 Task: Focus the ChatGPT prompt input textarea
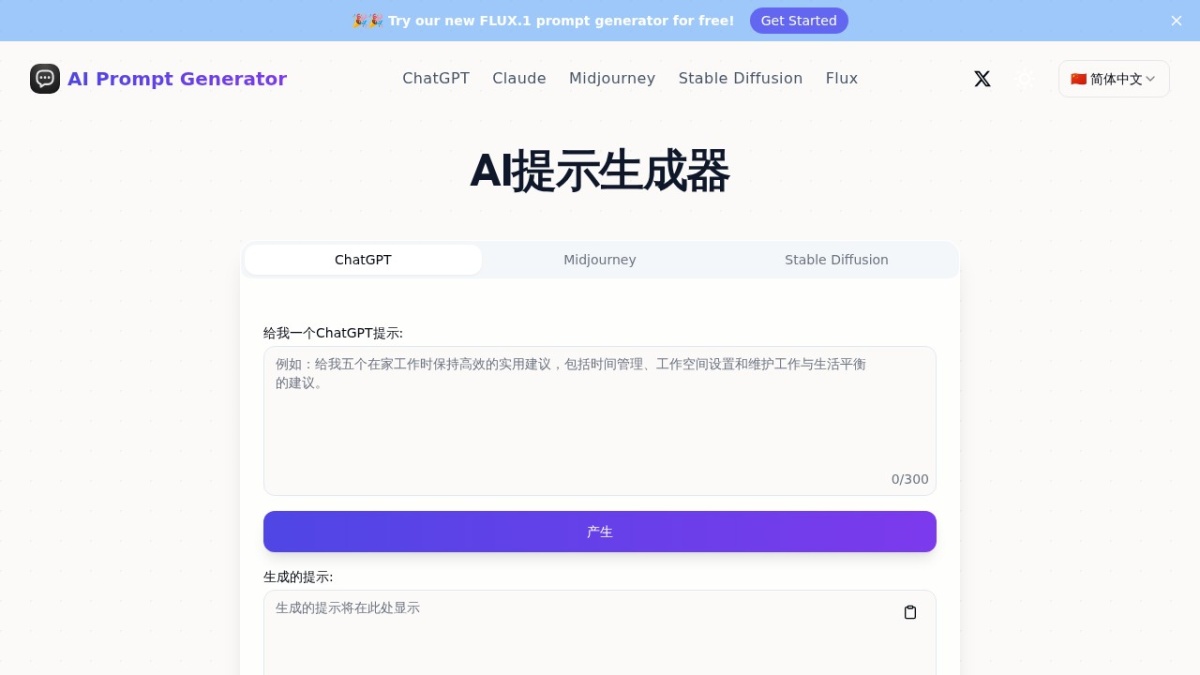pos(600,421)
